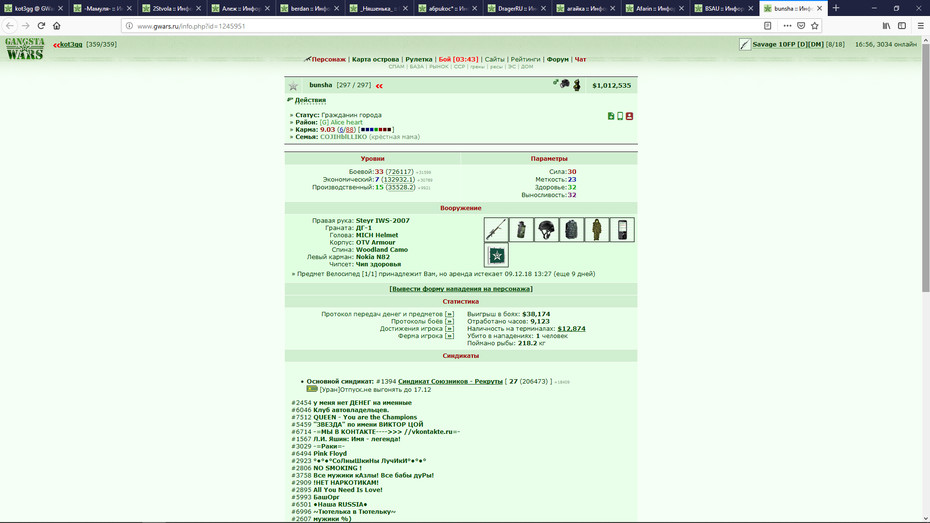Open the ДГ-1 grenade thumbnail
This screenshot has width=930, height=523.
pos(521,229)
